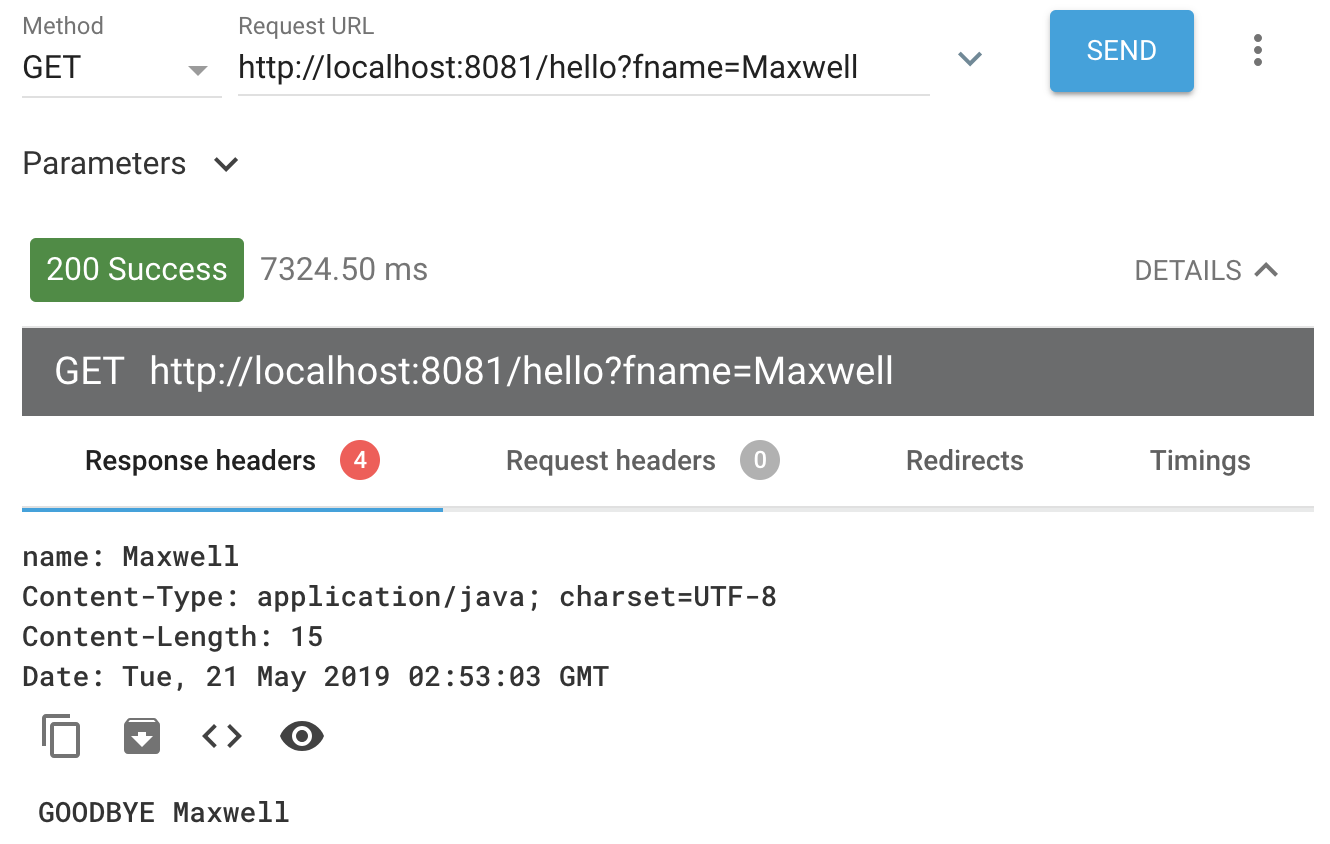The width and height of the screenshot is (1330, 844).
Task: Open the Redirects tab
Action: (x=964, y=461)
